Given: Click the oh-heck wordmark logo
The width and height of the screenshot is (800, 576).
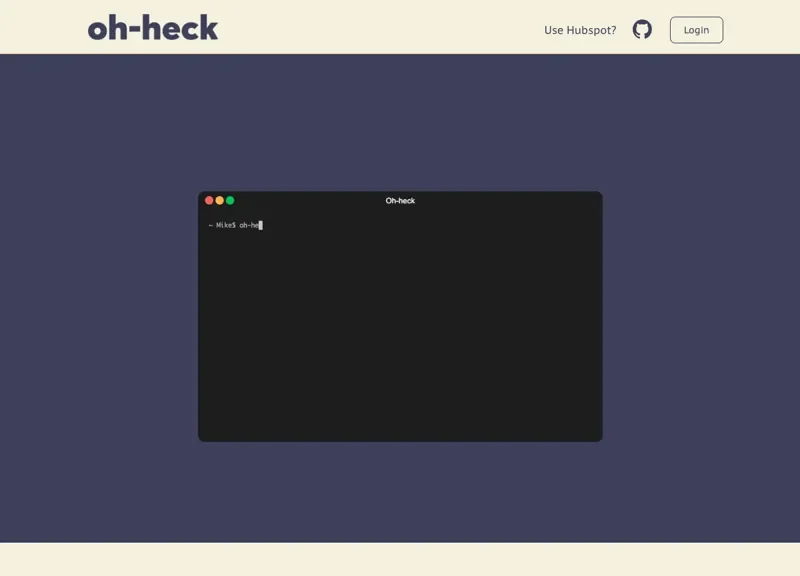Looking at the screenshot, I should coord(152,29).
